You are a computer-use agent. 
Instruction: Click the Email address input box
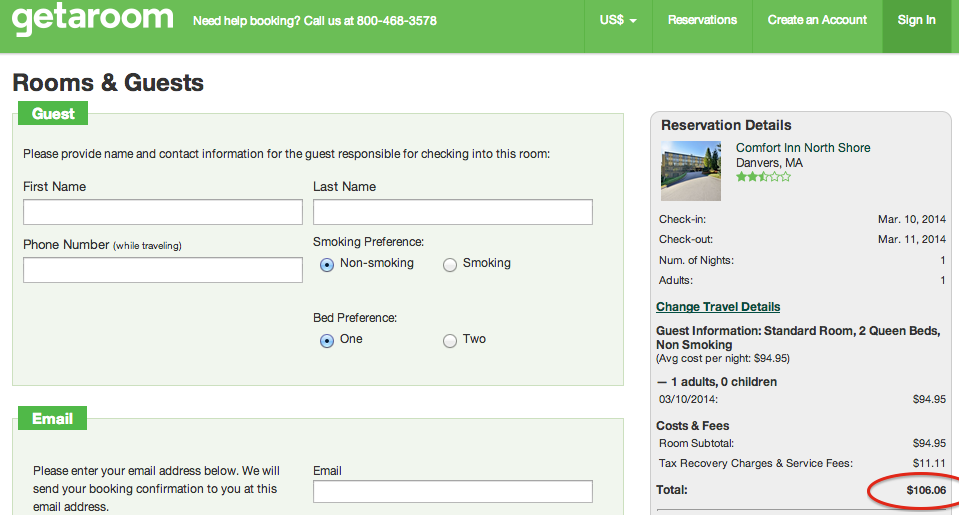point(453,491)
